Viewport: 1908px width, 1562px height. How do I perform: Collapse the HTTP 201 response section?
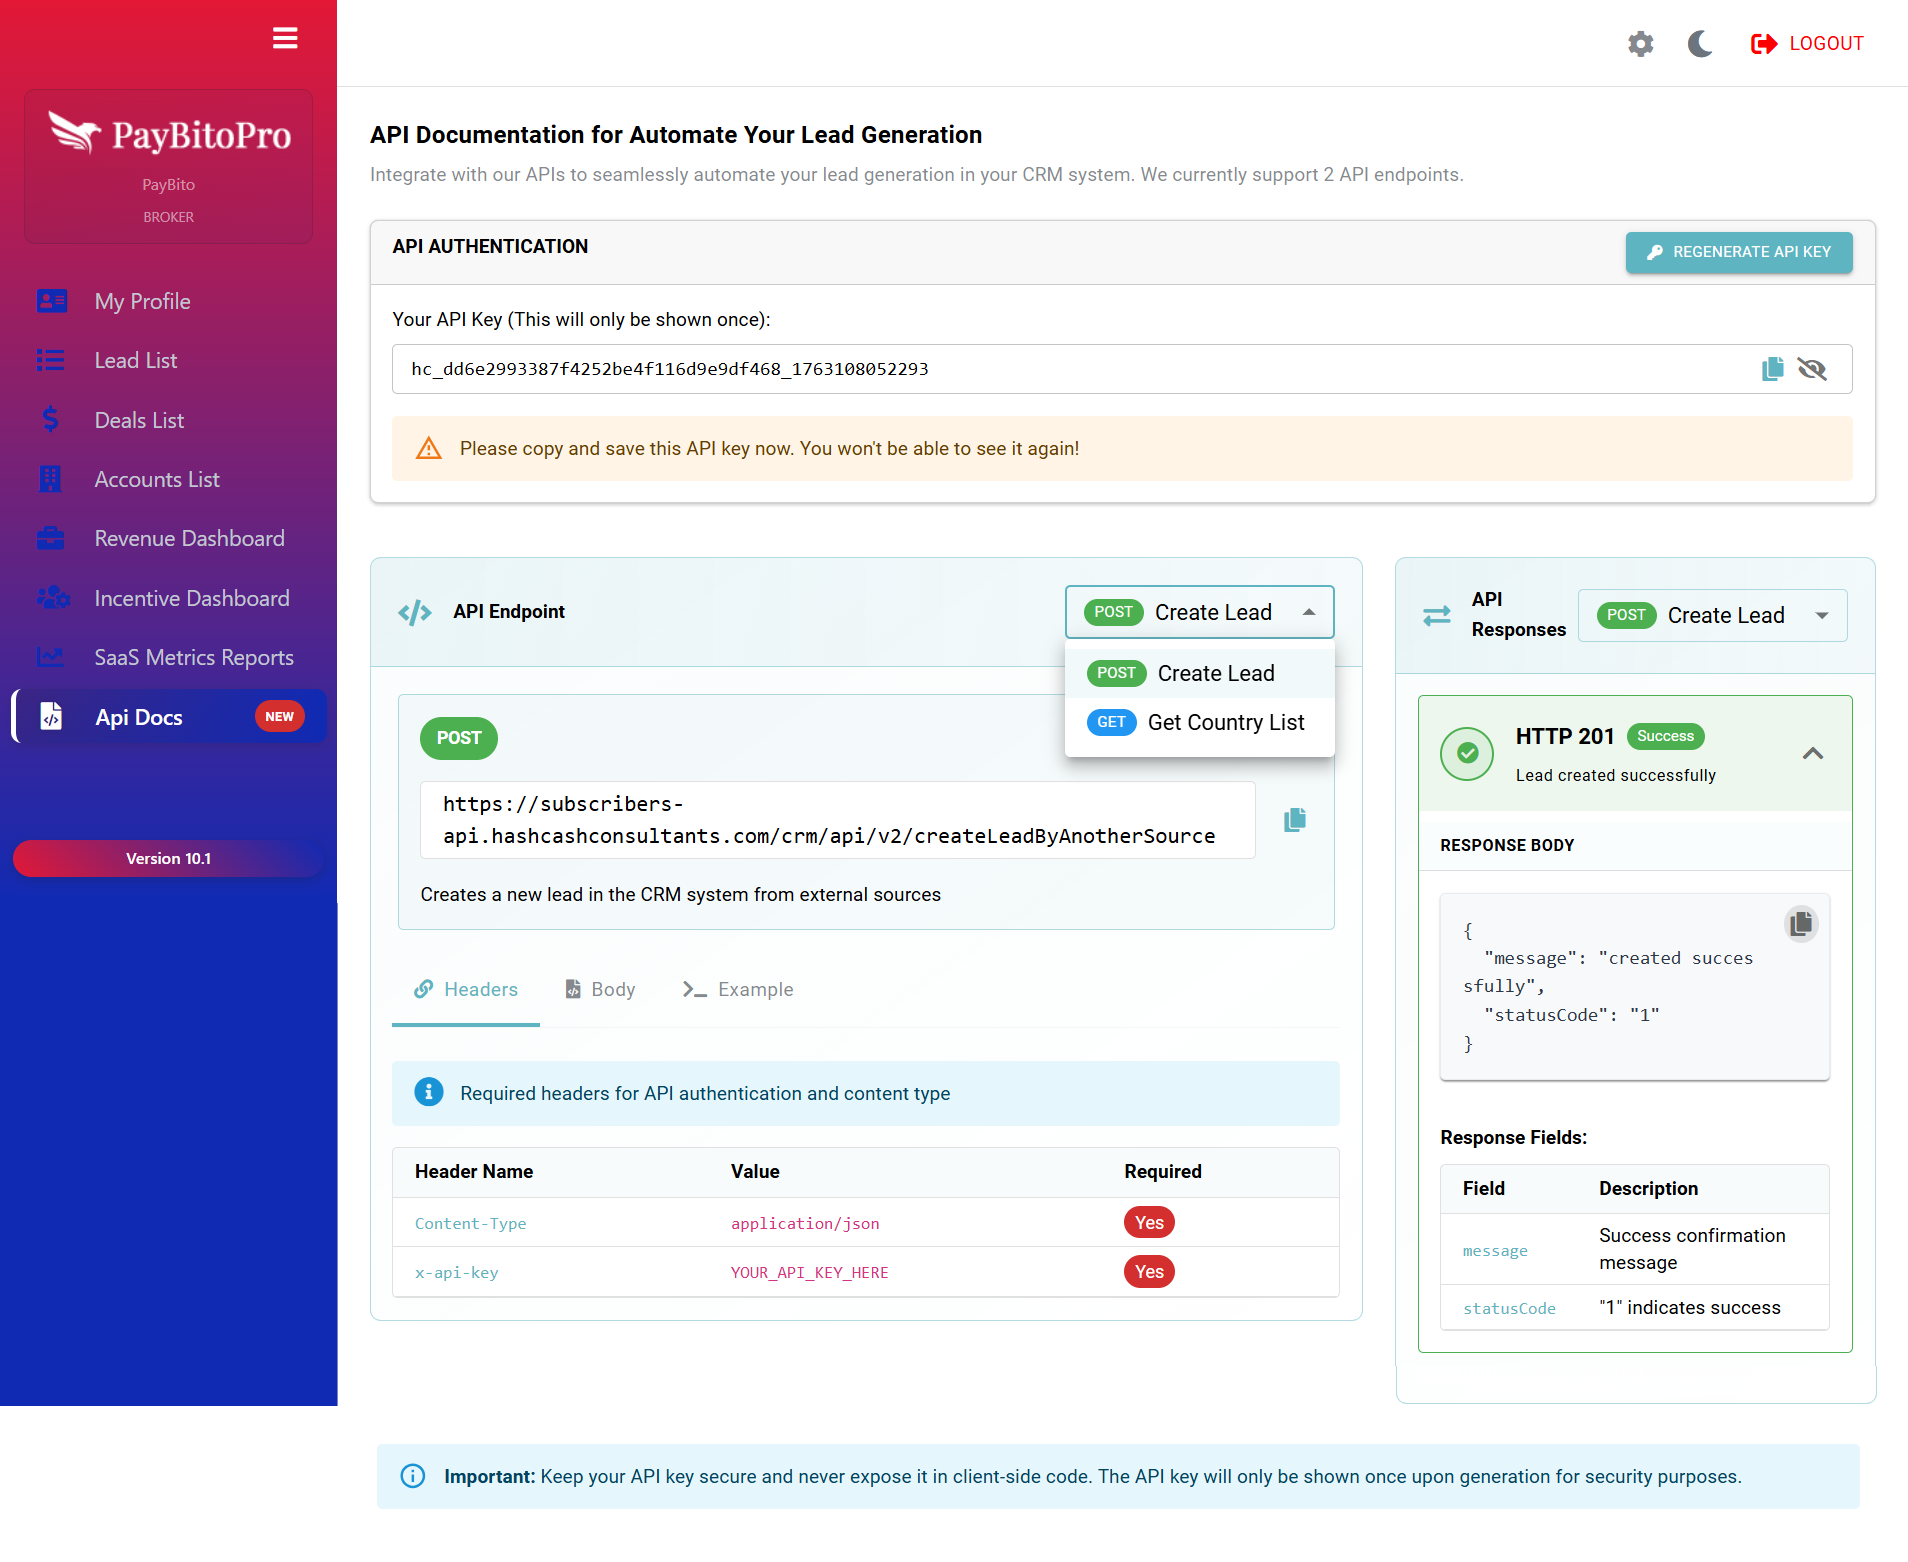(x=1812, y=754)
